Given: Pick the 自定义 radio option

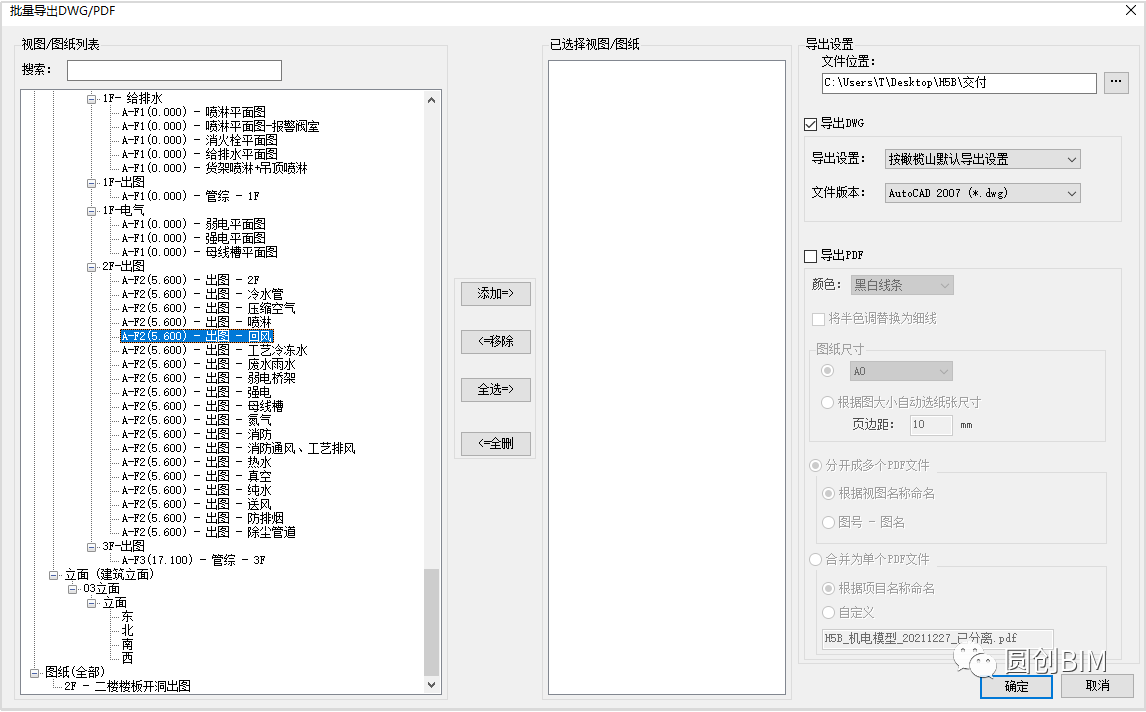Looking at the screenshot, I should [x=828, y=613].
